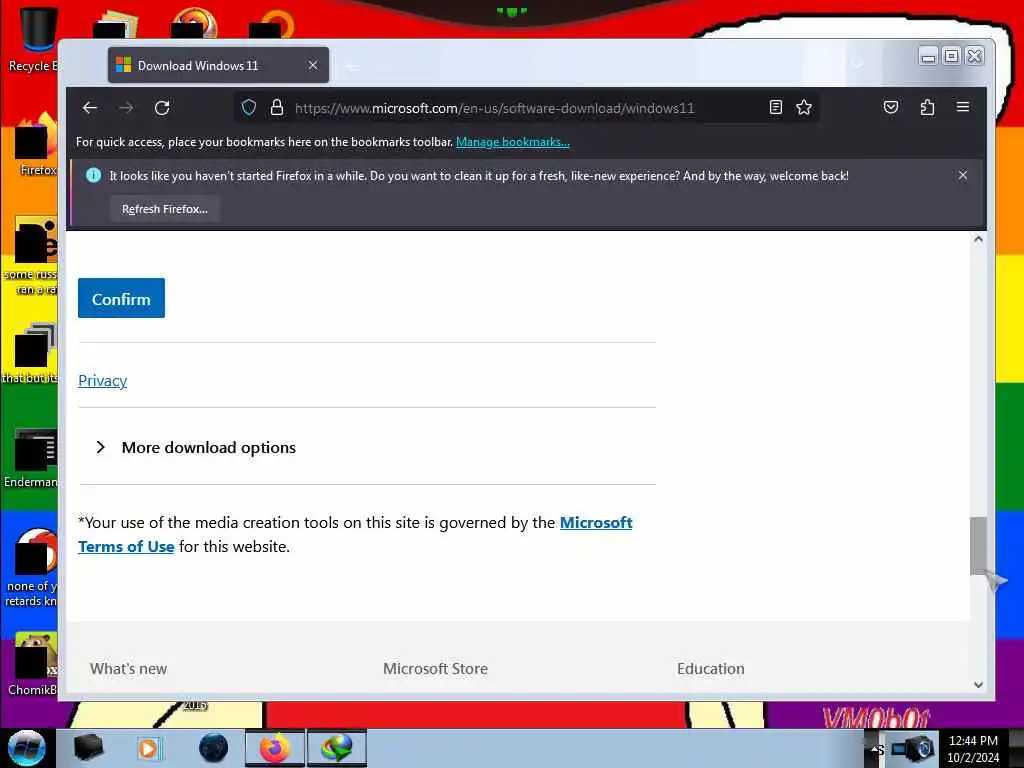1024x768 pixels.
Task: Maximize the Firefox window
Action: (x=952, y=57)
